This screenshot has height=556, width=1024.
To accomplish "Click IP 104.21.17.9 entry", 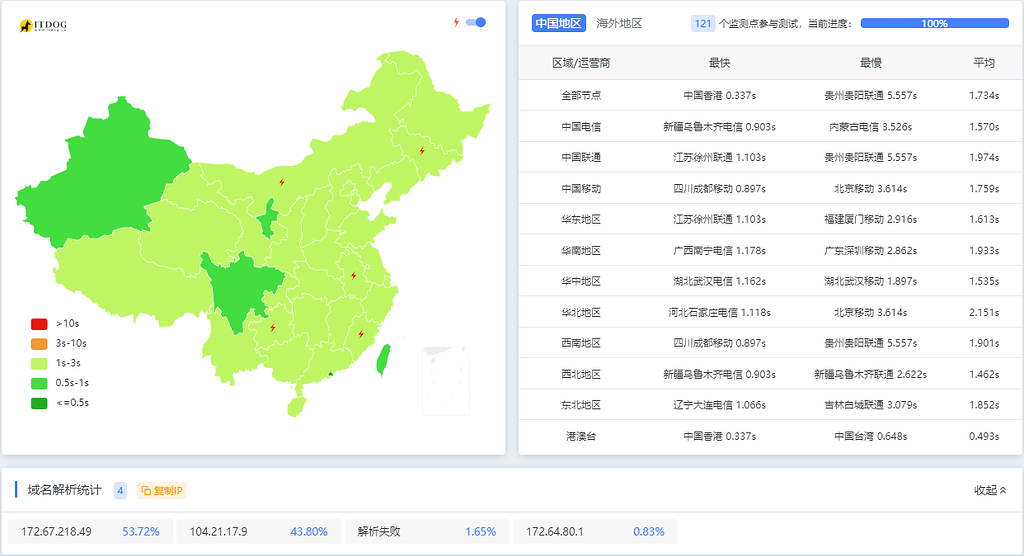I will click(x=258, y=531).
